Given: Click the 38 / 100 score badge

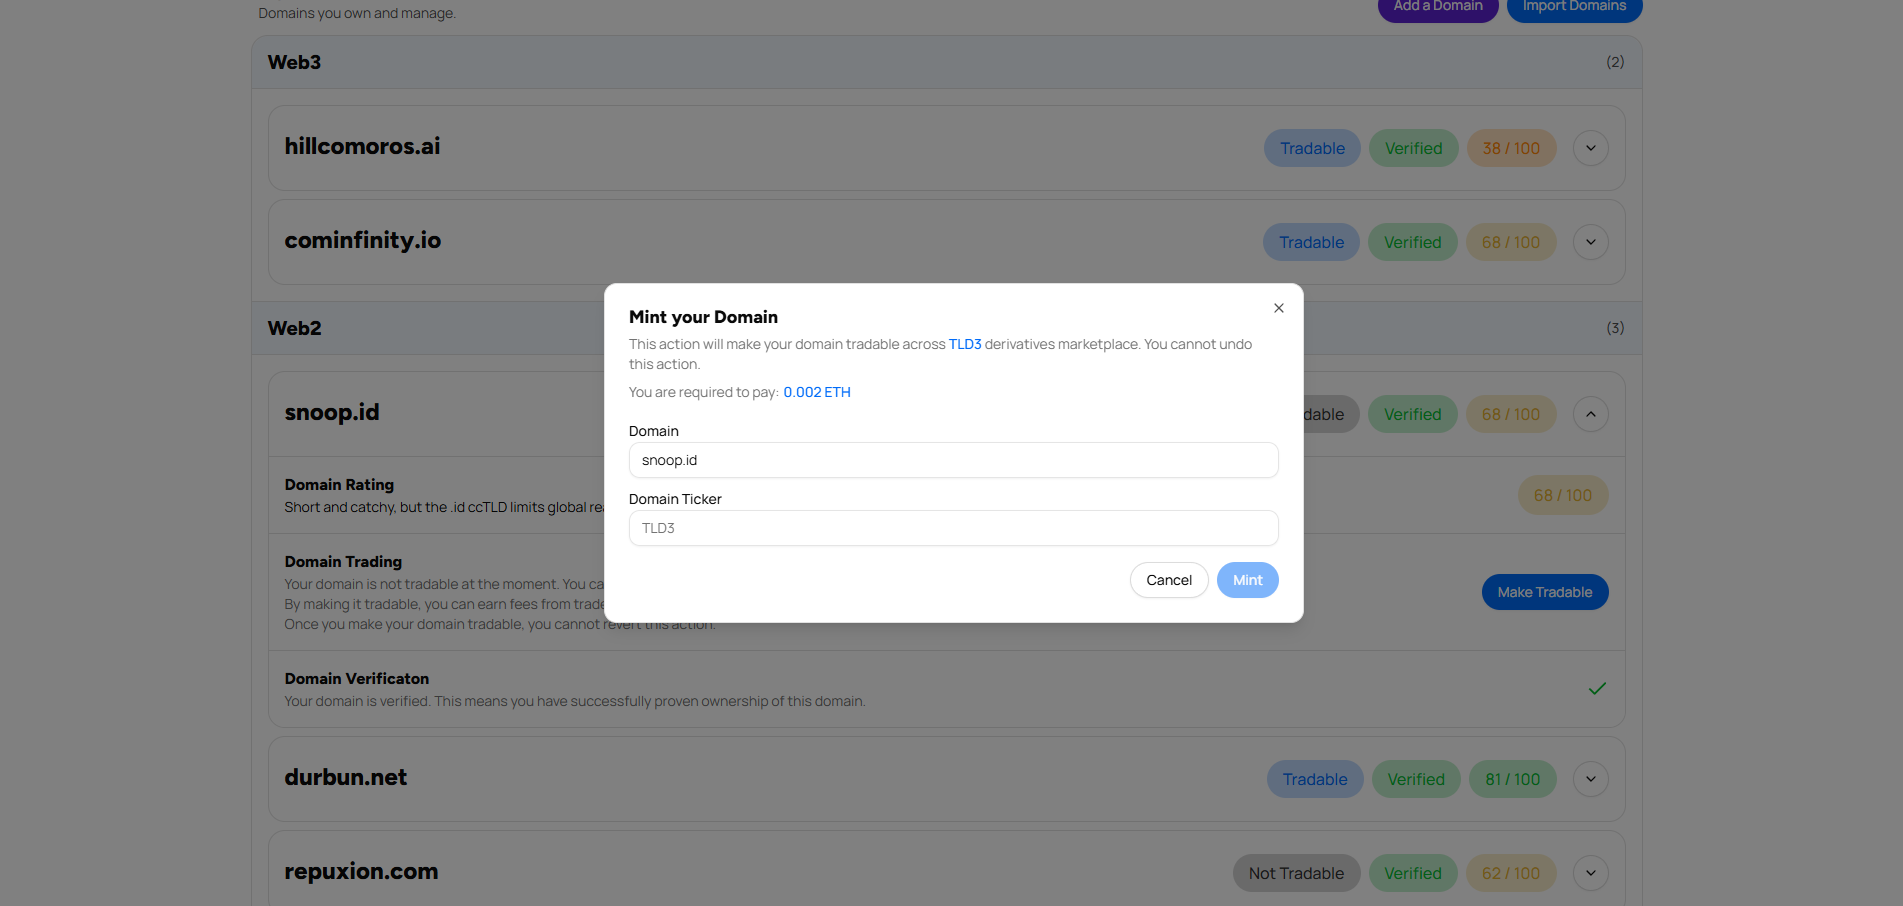Looking at the screenshot, I should point(1511,148).
